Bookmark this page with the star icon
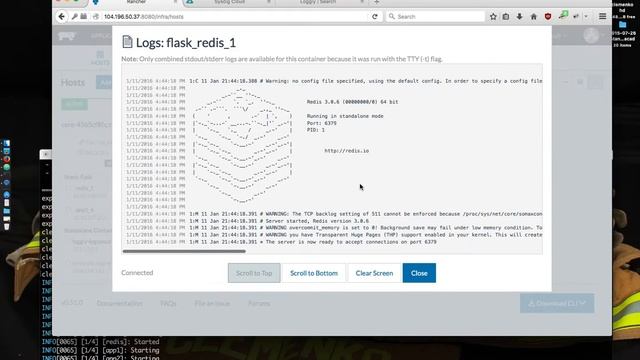 (493, 16)
